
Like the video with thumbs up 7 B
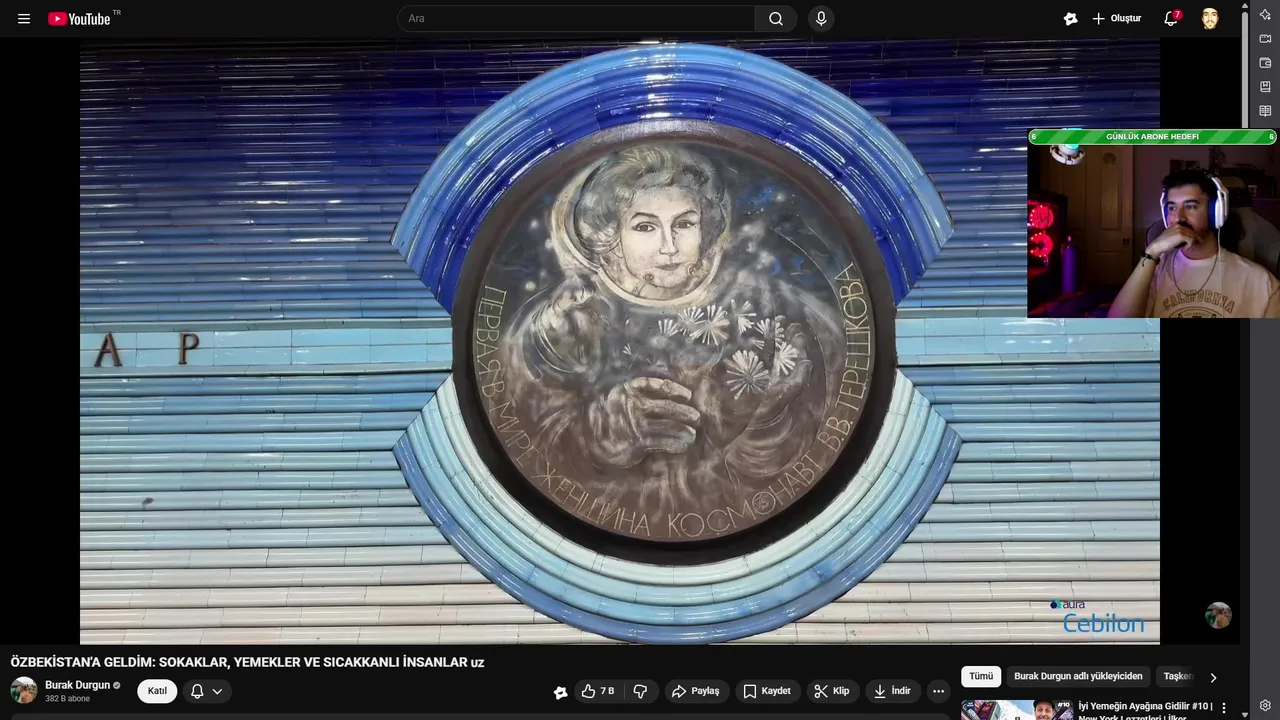[x=598, y=691]
